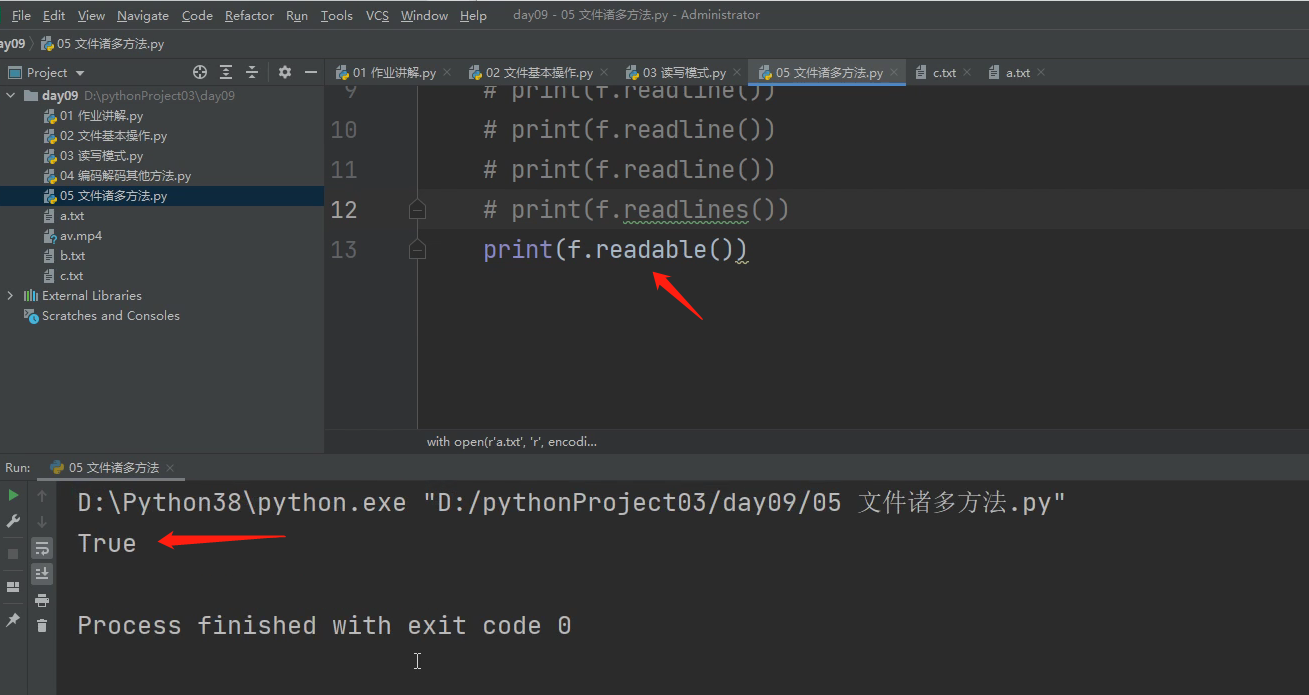The height and width of the screenshot is (695, 1309).
Task: Click the up stack trace arrow
Action: click(42, 495)
